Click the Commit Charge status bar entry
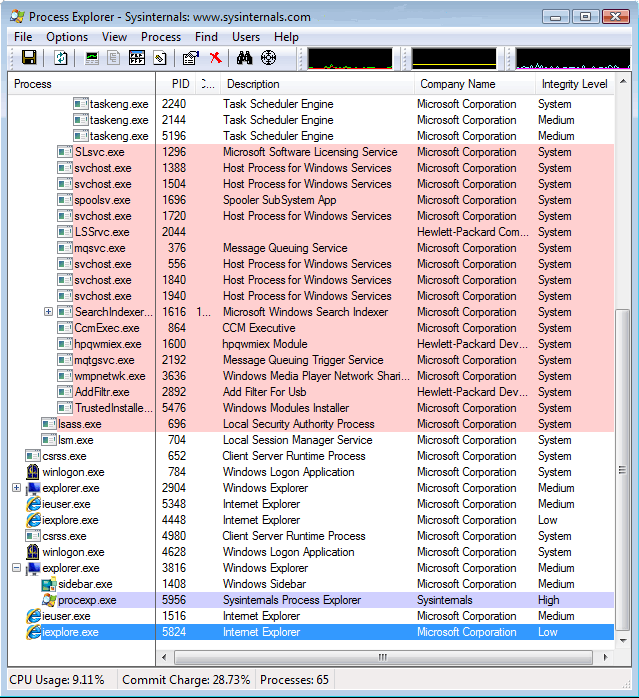Image resolution: width=639 pixels, height=698 pixels. [x=186, y=680]
